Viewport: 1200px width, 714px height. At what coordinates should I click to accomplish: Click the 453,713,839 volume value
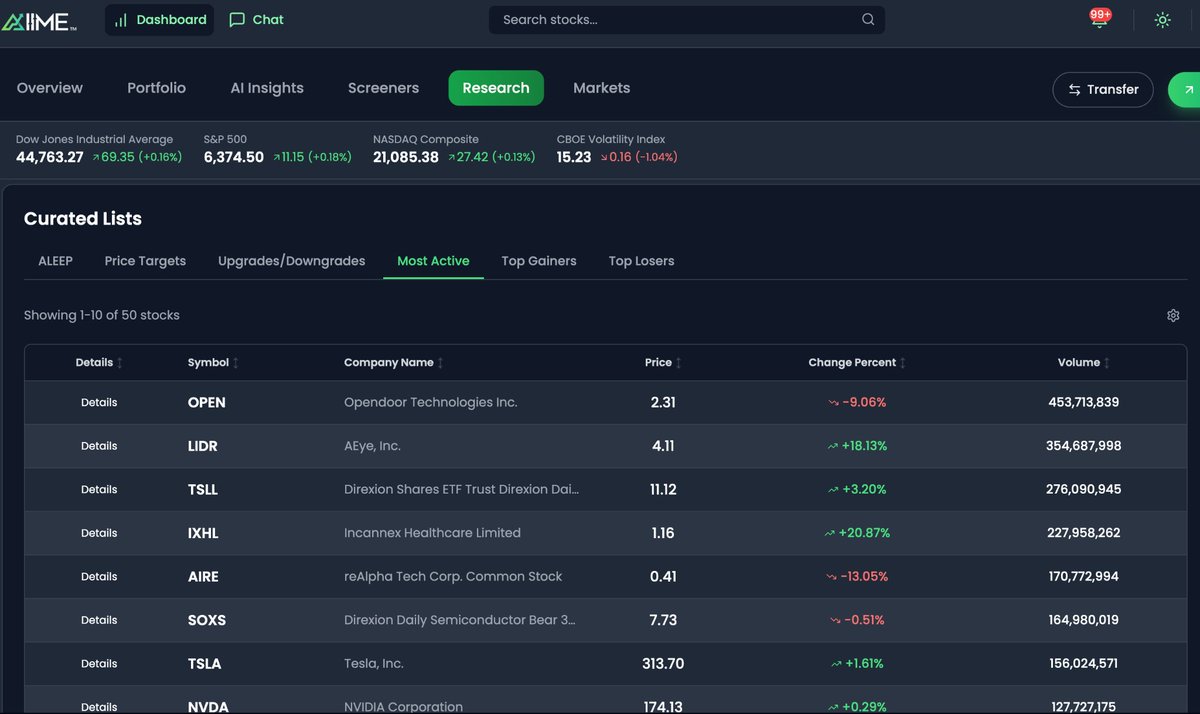1084,403
